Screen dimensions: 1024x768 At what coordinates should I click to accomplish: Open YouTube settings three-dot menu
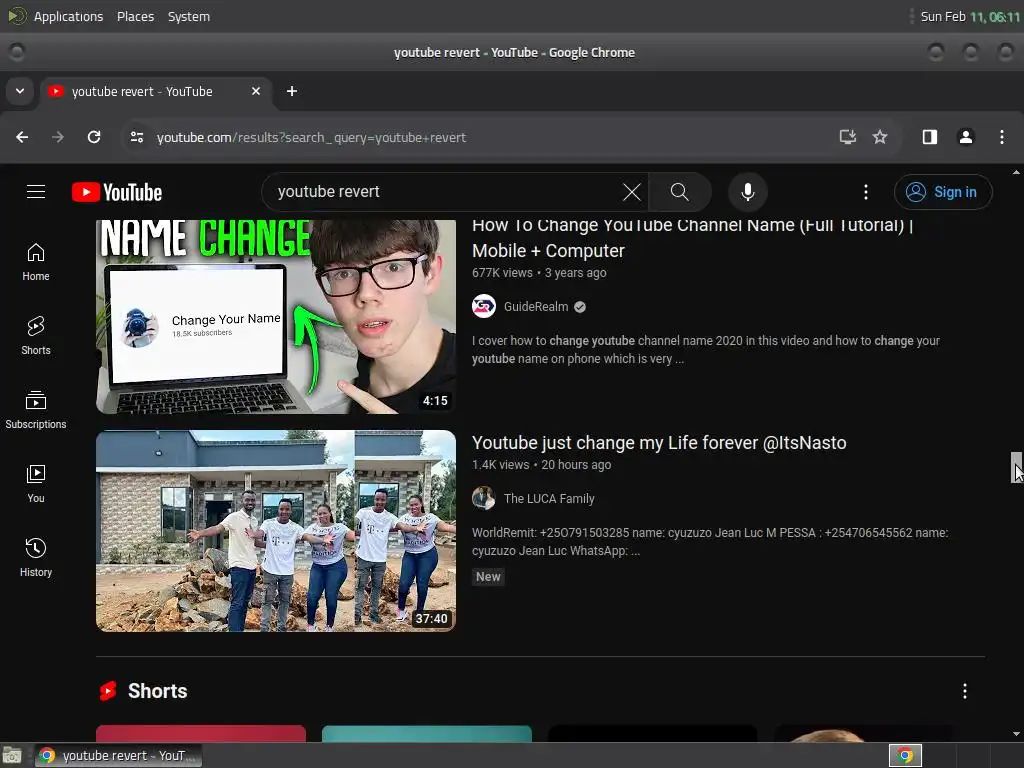tap(866, 192)
